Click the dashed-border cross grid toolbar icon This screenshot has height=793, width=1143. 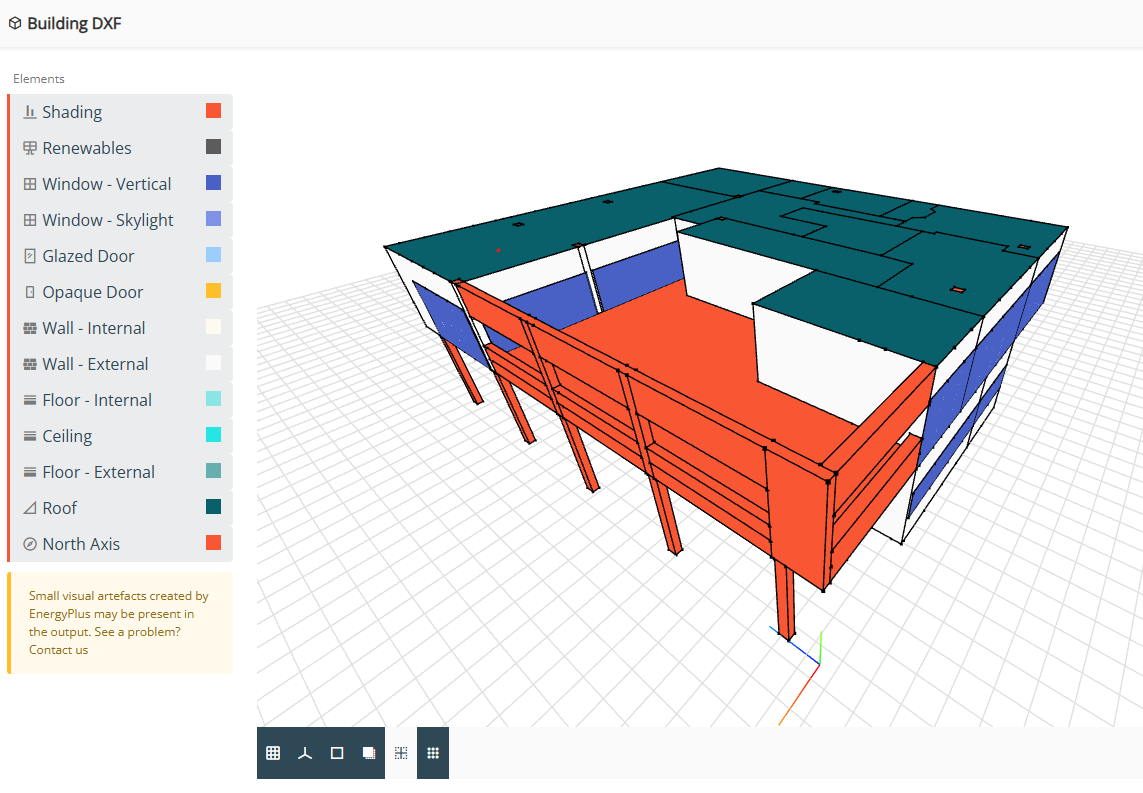tap(401, 753)
